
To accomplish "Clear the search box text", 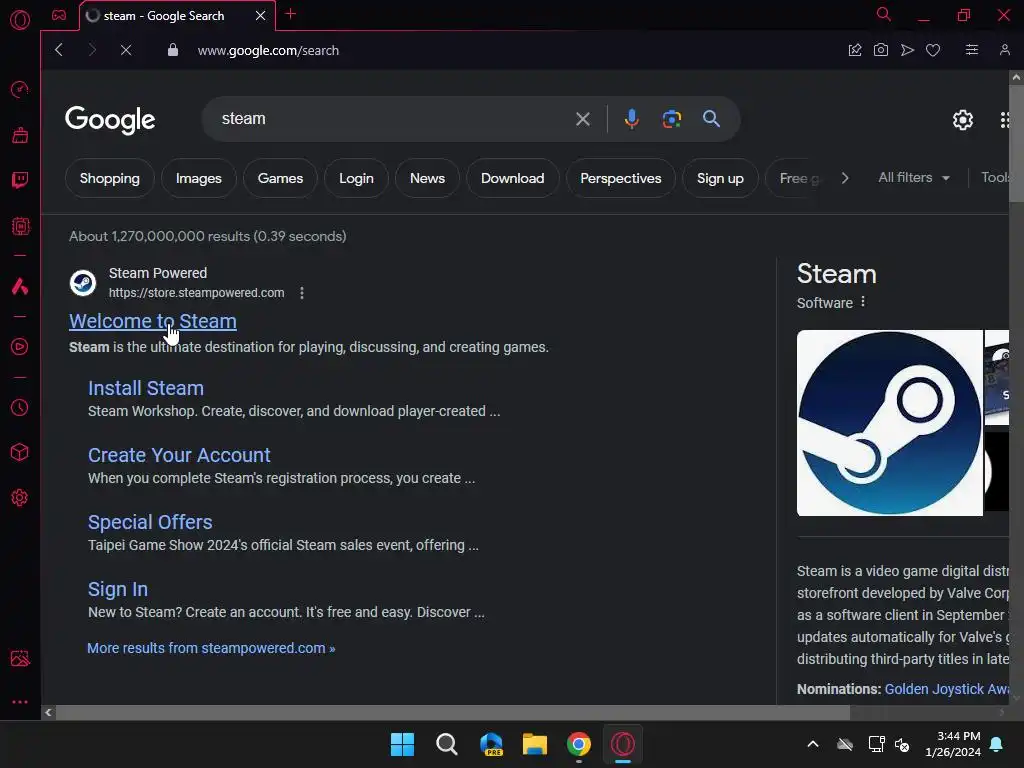I will click(583, 119).
